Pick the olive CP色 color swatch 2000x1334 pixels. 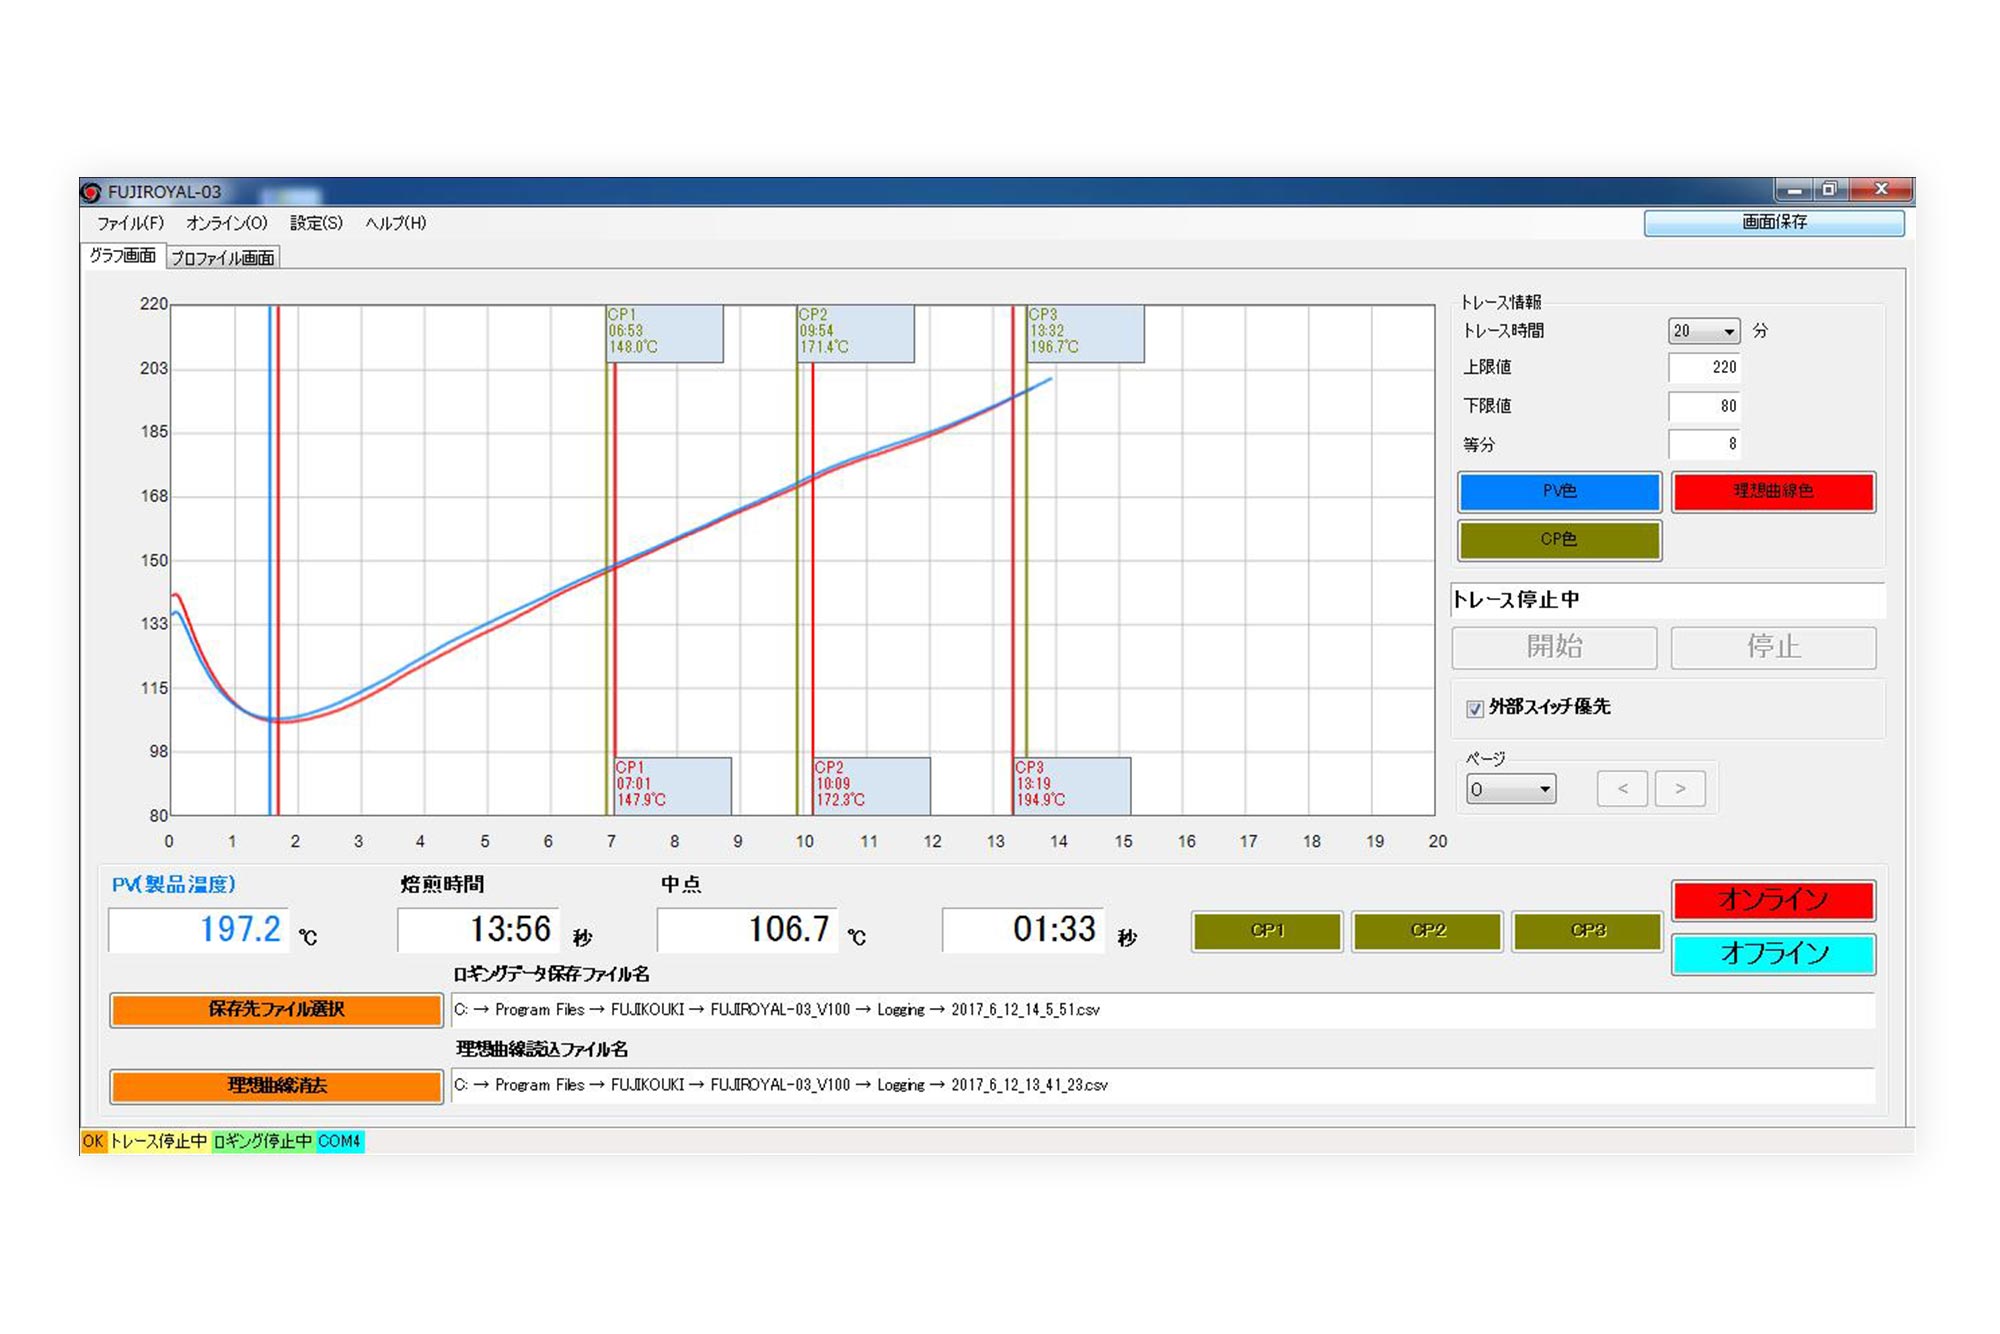[x=1559, y=540]
